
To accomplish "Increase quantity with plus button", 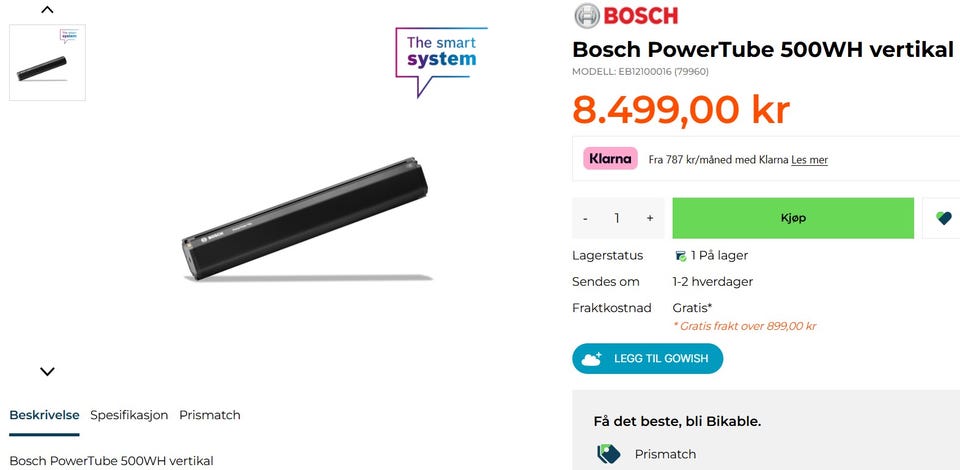I will (649, 218).
